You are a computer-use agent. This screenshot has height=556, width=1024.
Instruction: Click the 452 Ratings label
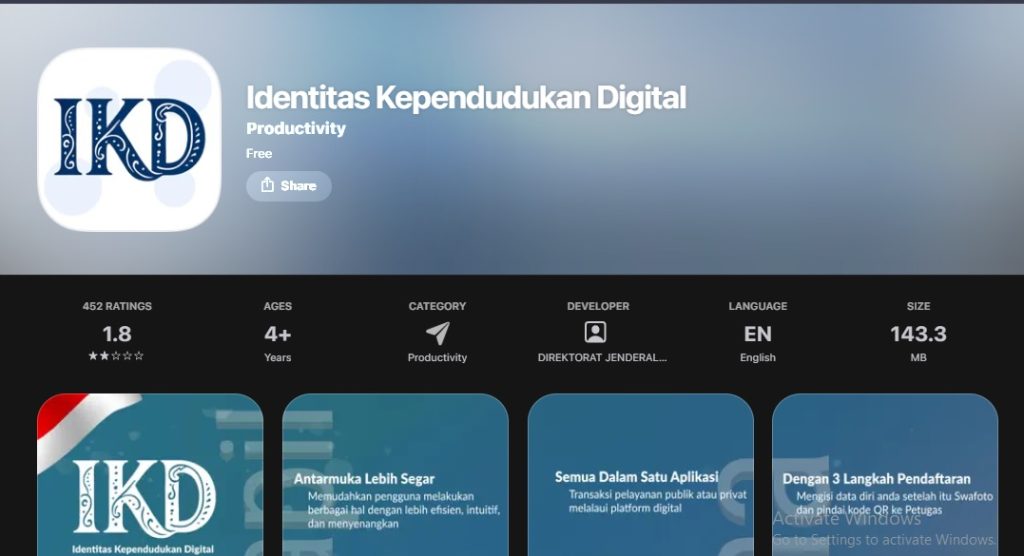tap(117, 306)
